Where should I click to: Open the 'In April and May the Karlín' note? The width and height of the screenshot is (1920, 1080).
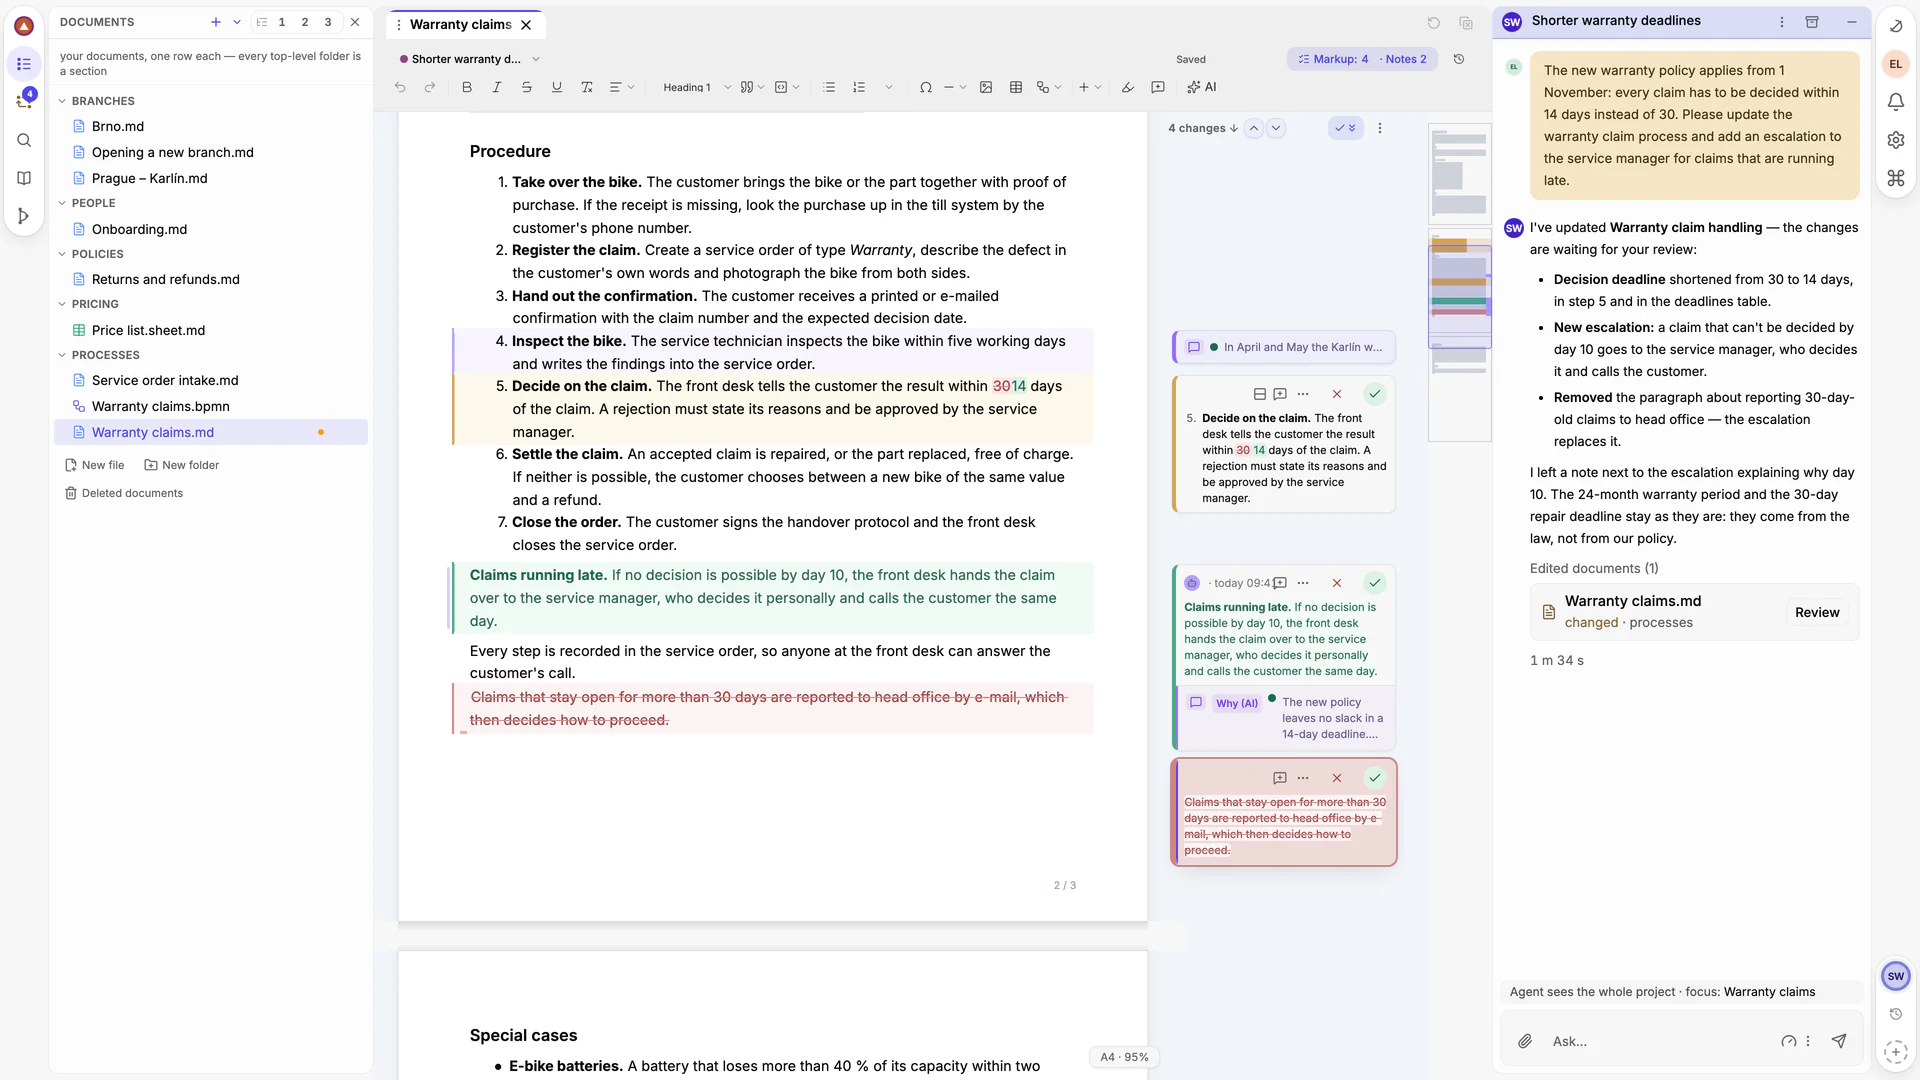click(1284, 347)
